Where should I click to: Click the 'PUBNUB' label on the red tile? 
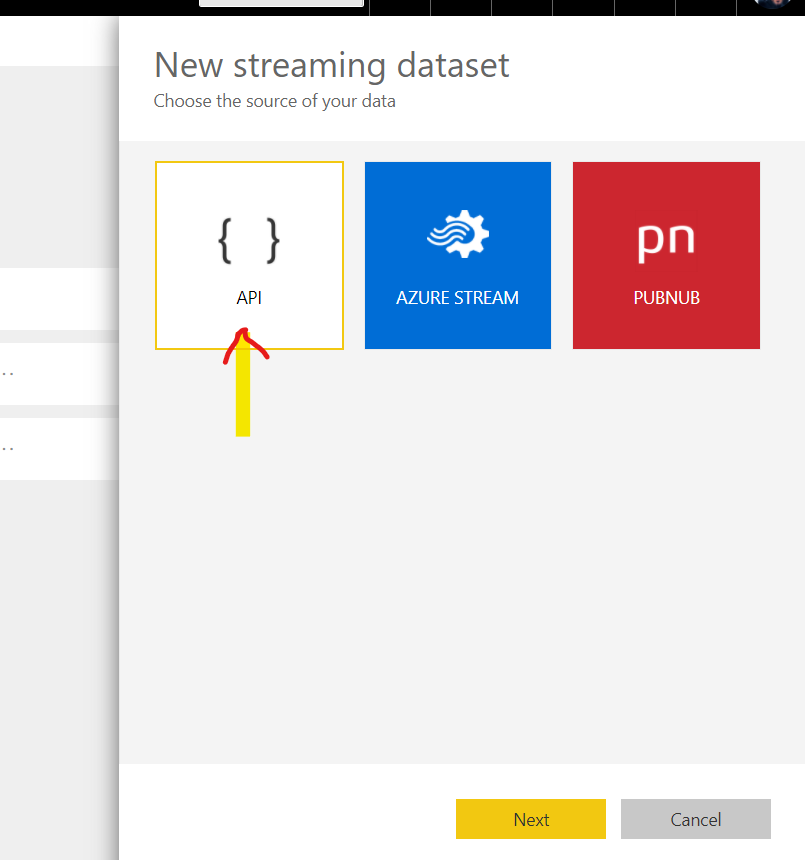coord(665,297)
